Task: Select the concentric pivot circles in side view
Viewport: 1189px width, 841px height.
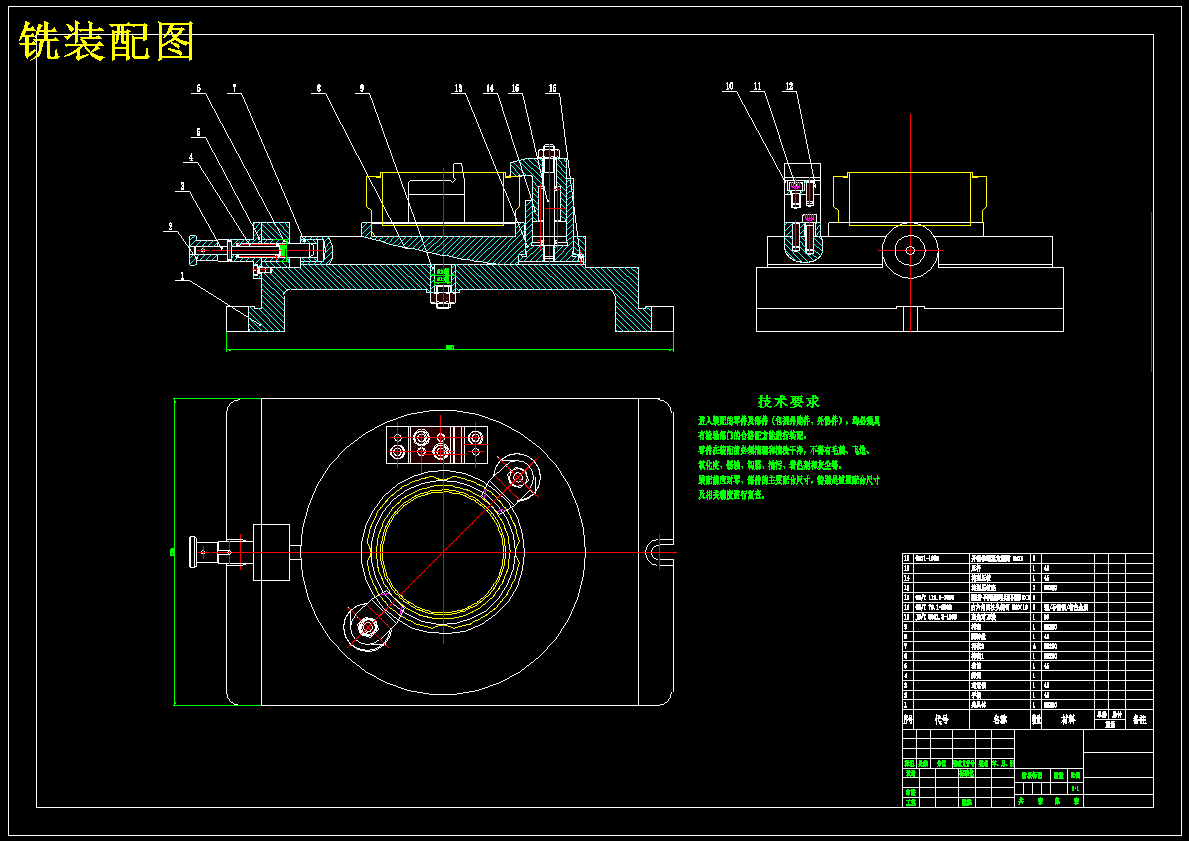Action: pos(910,250)
